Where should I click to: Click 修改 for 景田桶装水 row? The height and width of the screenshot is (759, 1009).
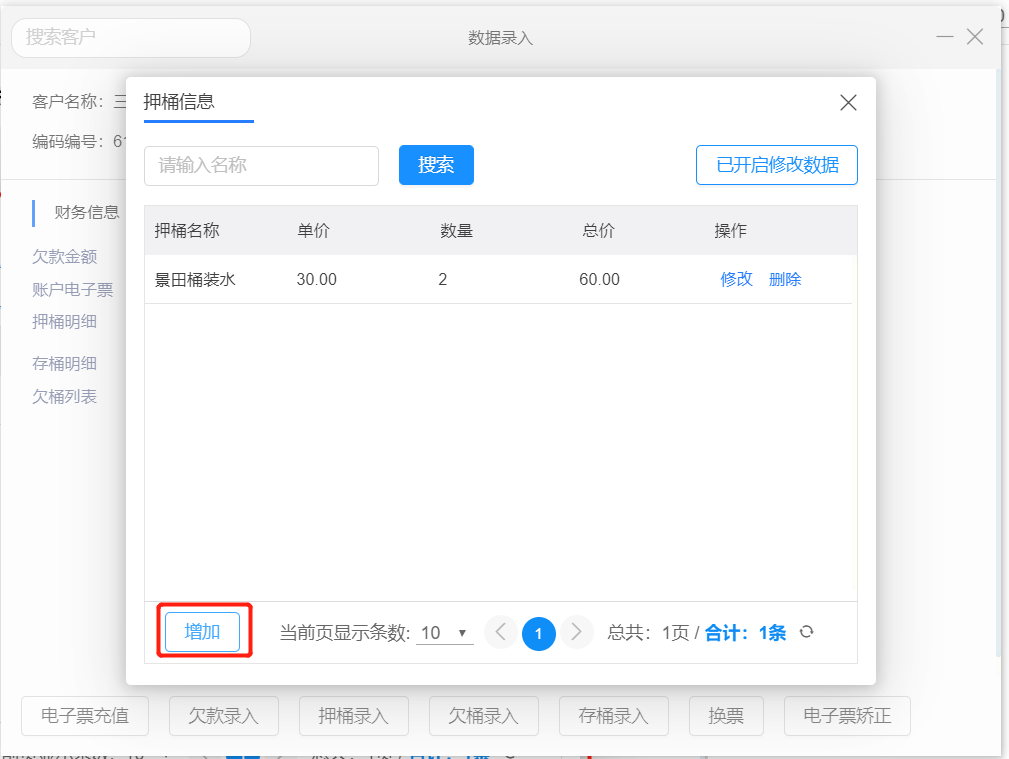click(736, 279)
